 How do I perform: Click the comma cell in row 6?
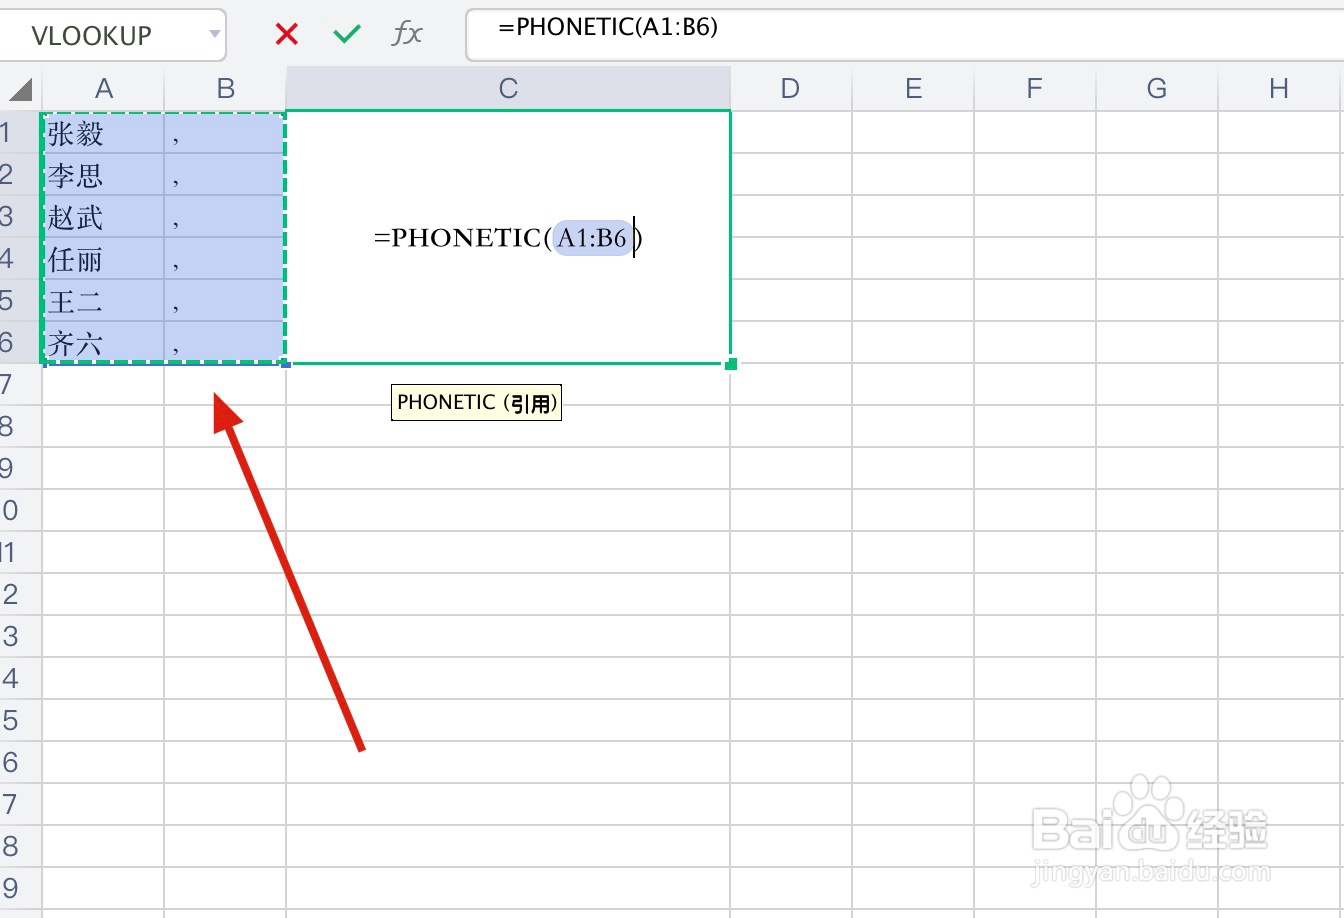click(x=225, y=343)
